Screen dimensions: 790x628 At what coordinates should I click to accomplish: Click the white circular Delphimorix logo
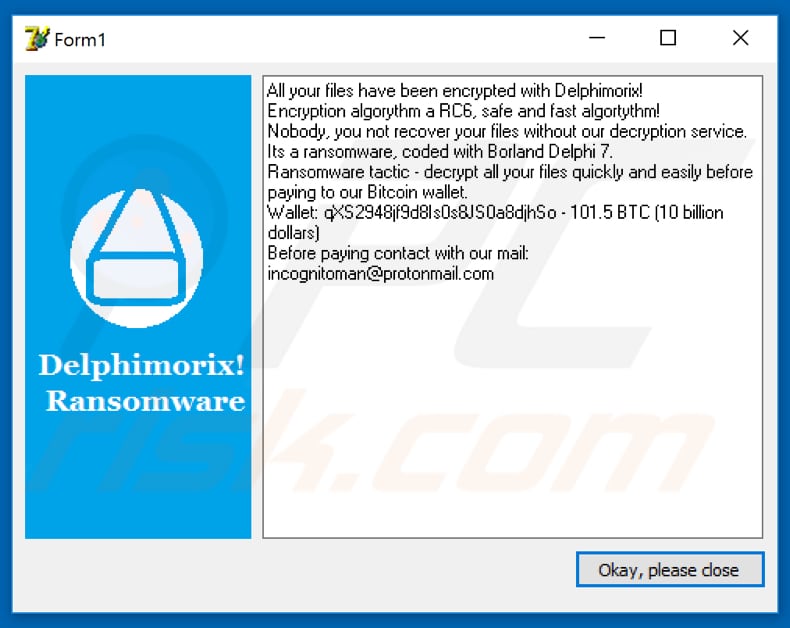point(137,258)
